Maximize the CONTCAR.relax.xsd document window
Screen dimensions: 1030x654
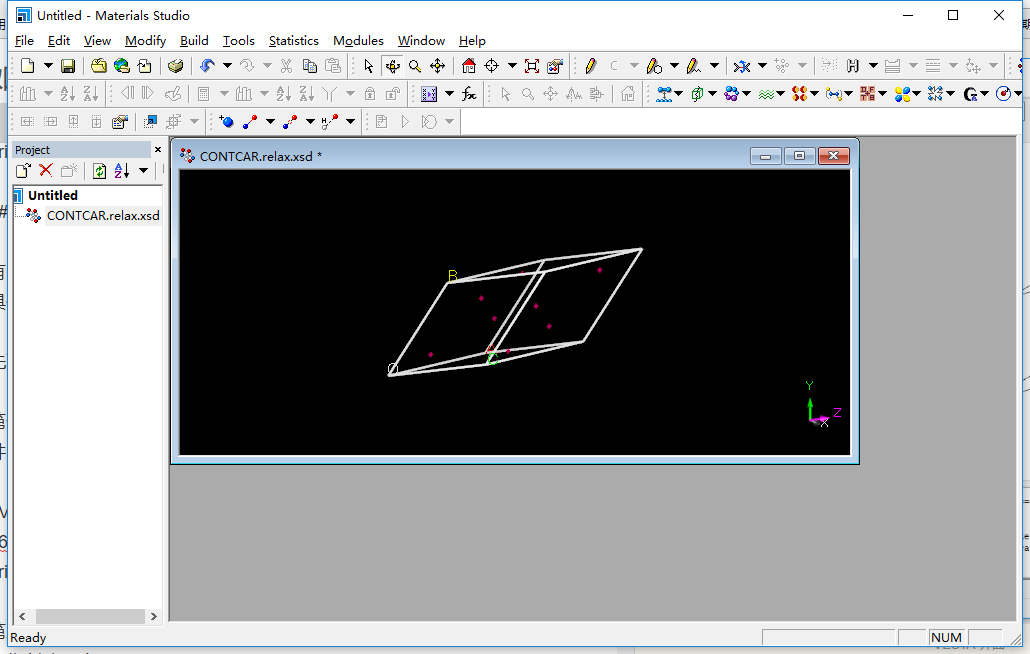pyautogui.click(x=799, y=156)
